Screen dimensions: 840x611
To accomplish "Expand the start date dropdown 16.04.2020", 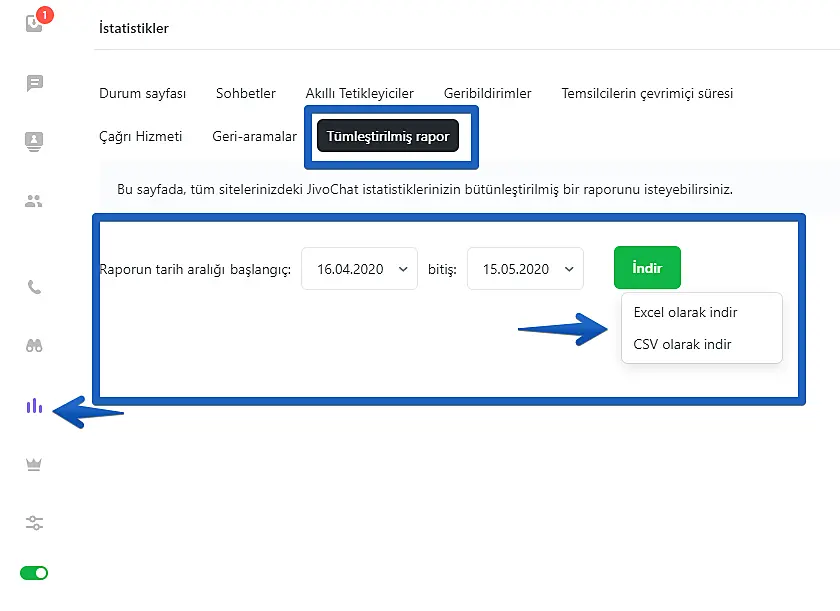I will [x=359, y=269].
